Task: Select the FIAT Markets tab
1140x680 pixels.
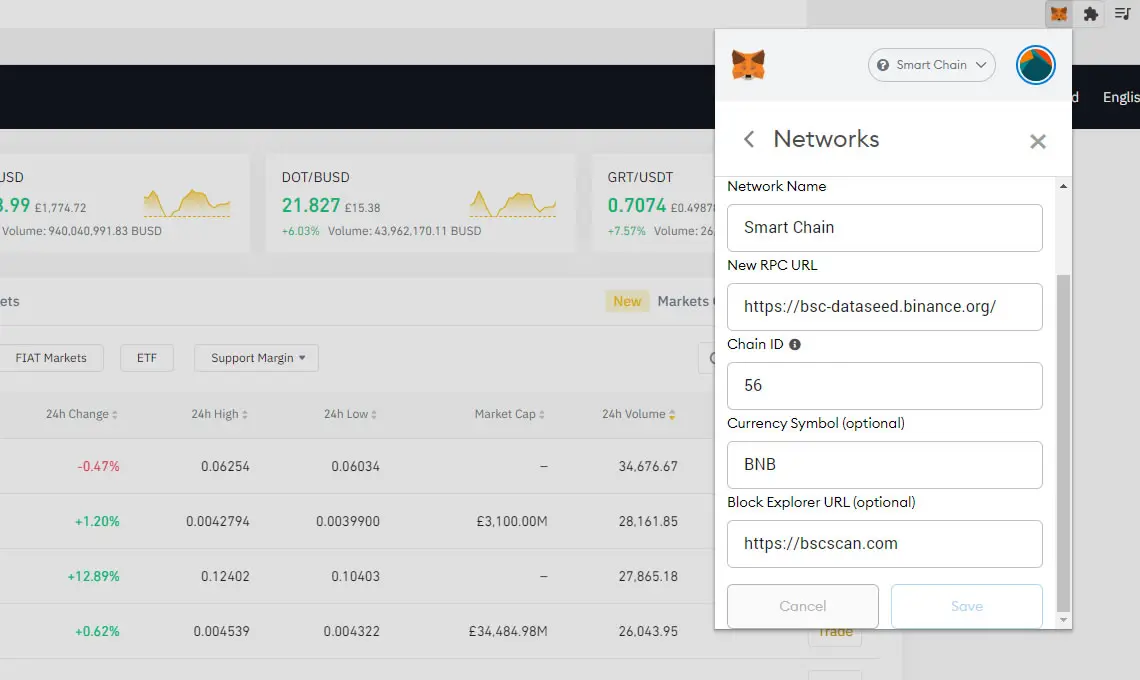Action: pyautogui.click(x=51, y=358)
